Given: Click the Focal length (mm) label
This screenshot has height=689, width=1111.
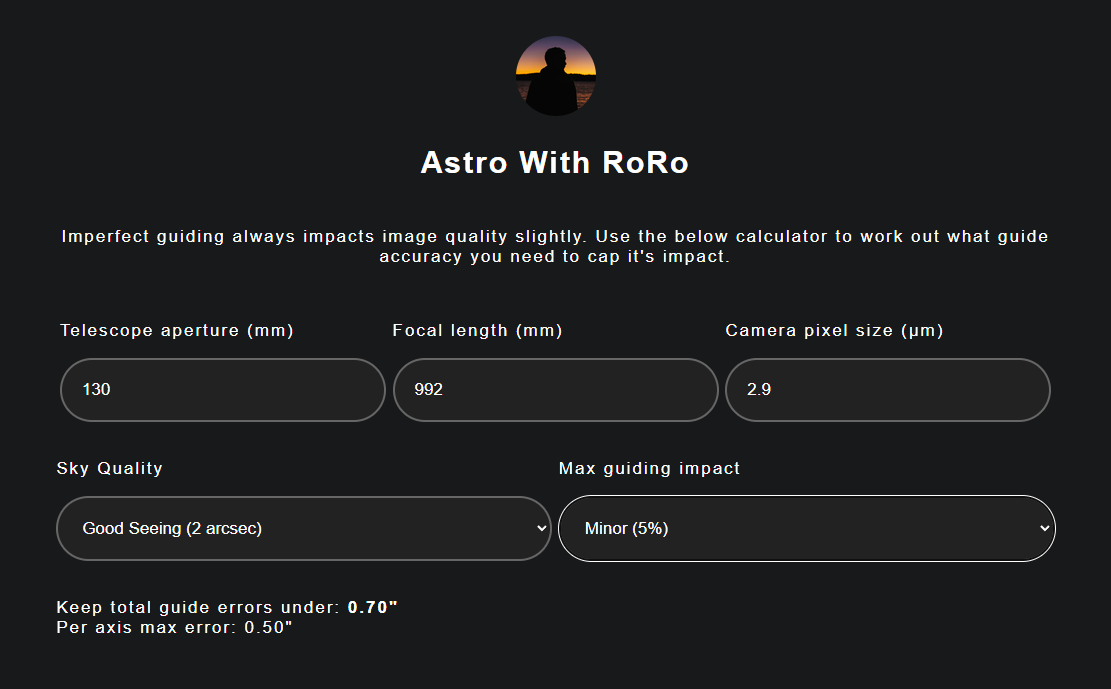Looking at the screenshot, I should [478, 330].
